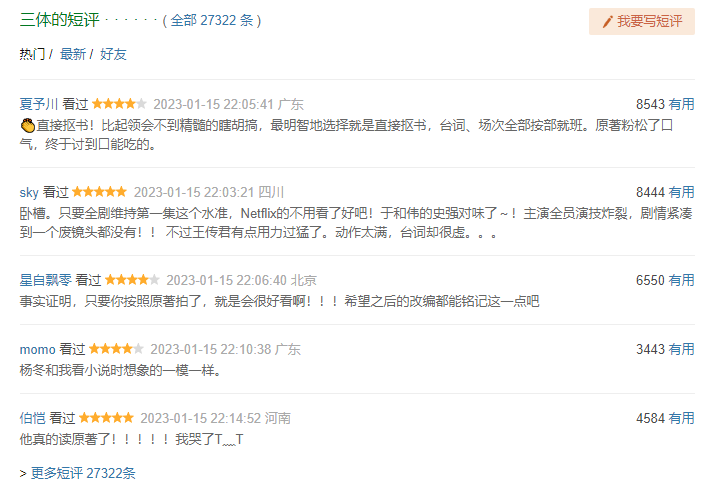Click 星自飘零's four-star rating
The width and height of the screenshot is (702, 482).
click(132, 281)
